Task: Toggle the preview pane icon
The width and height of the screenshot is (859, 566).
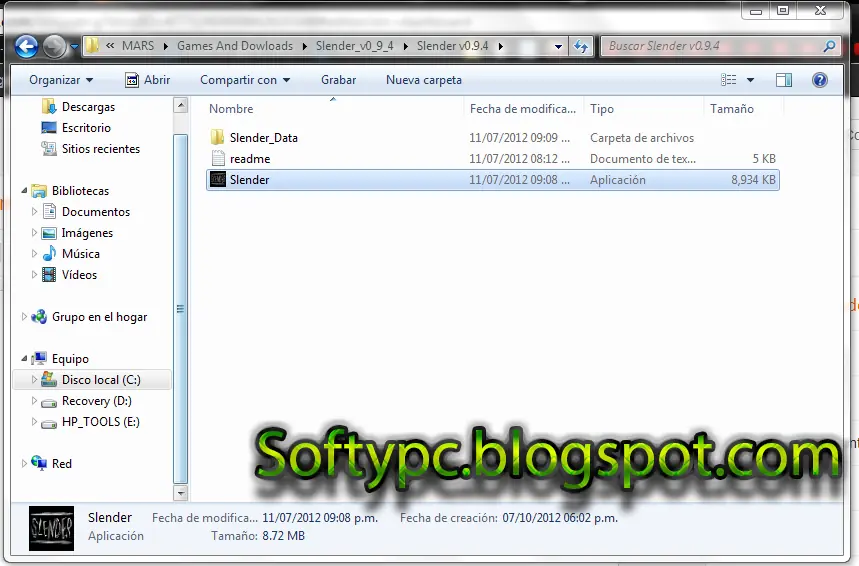Action: click(784, 80)
